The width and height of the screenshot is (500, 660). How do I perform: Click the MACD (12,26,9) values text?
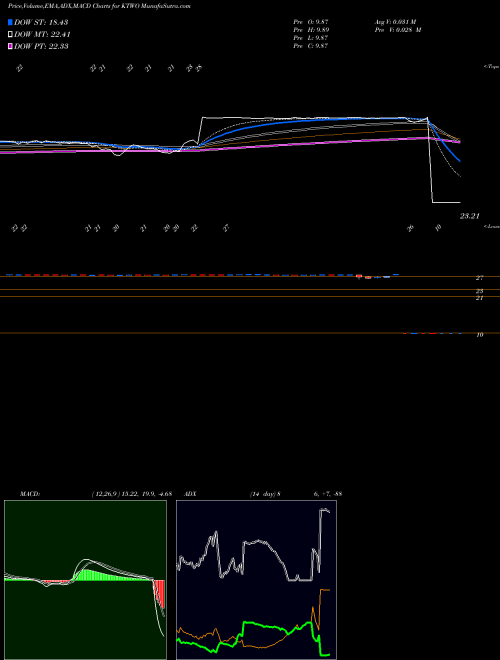[x=132, y=494]
